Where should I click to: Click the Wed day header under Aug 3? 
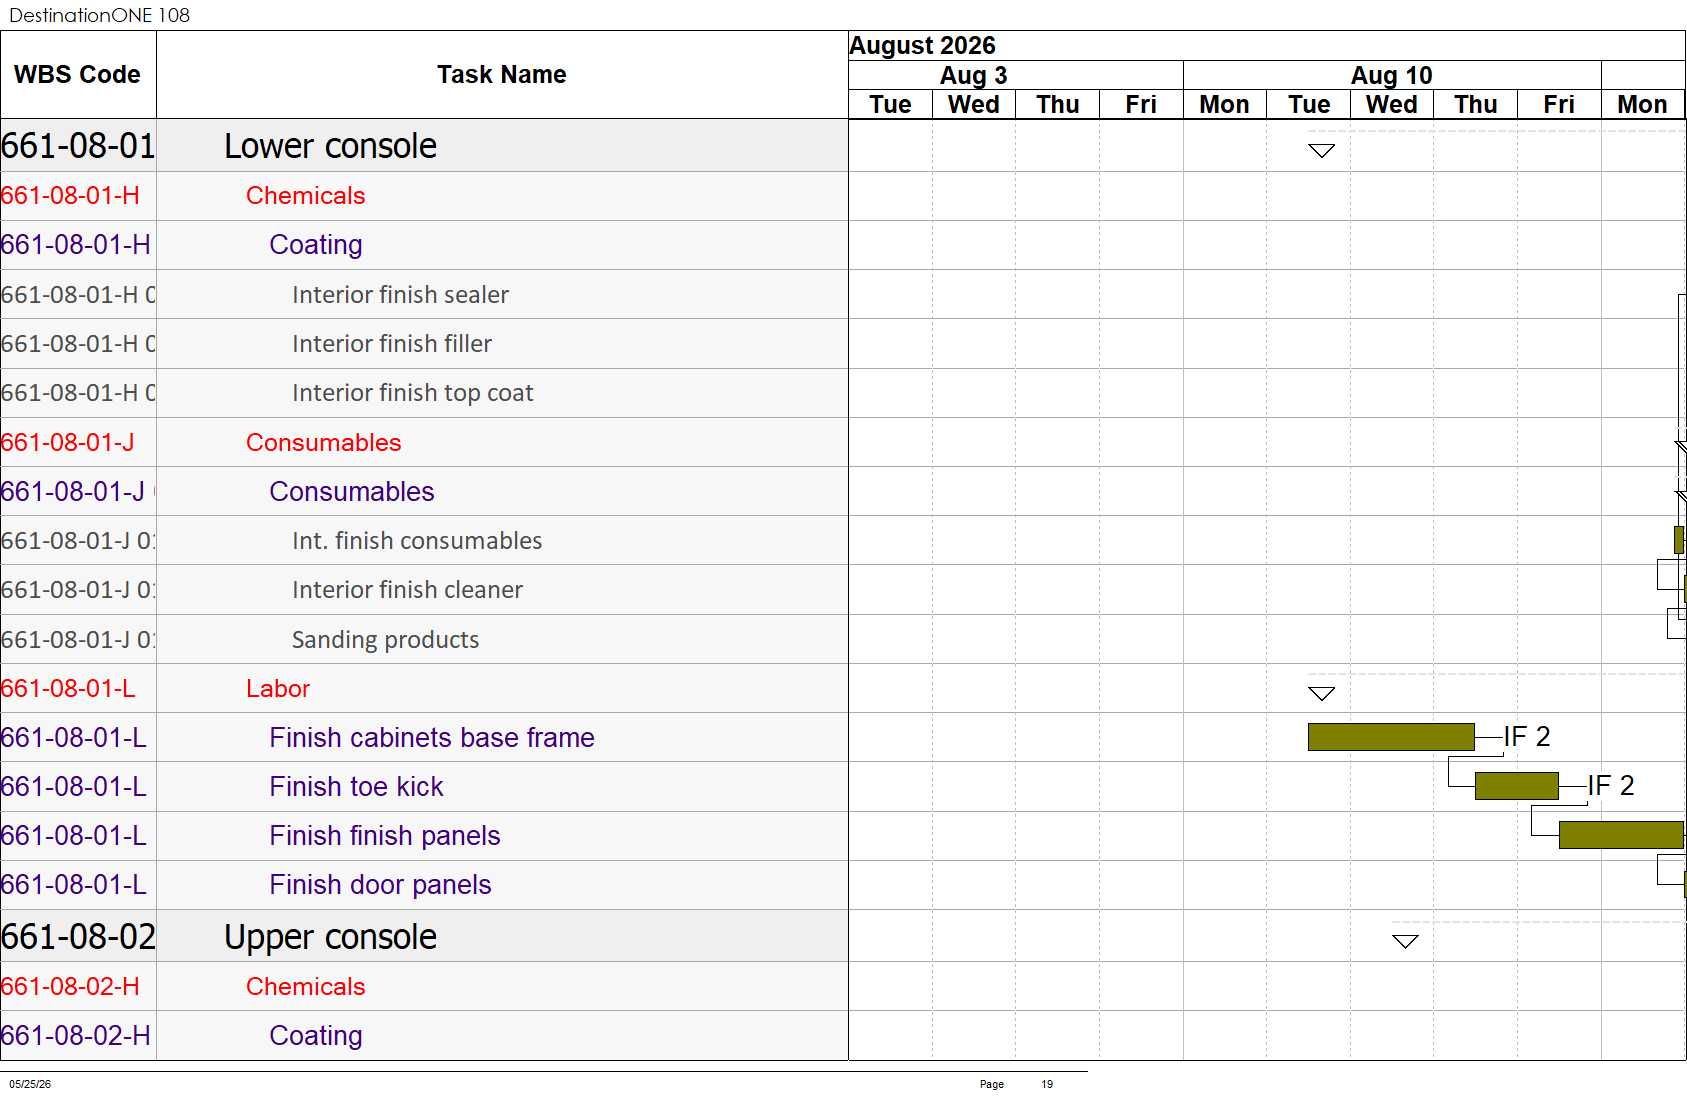pyautogui.click(x=974, y=105)
